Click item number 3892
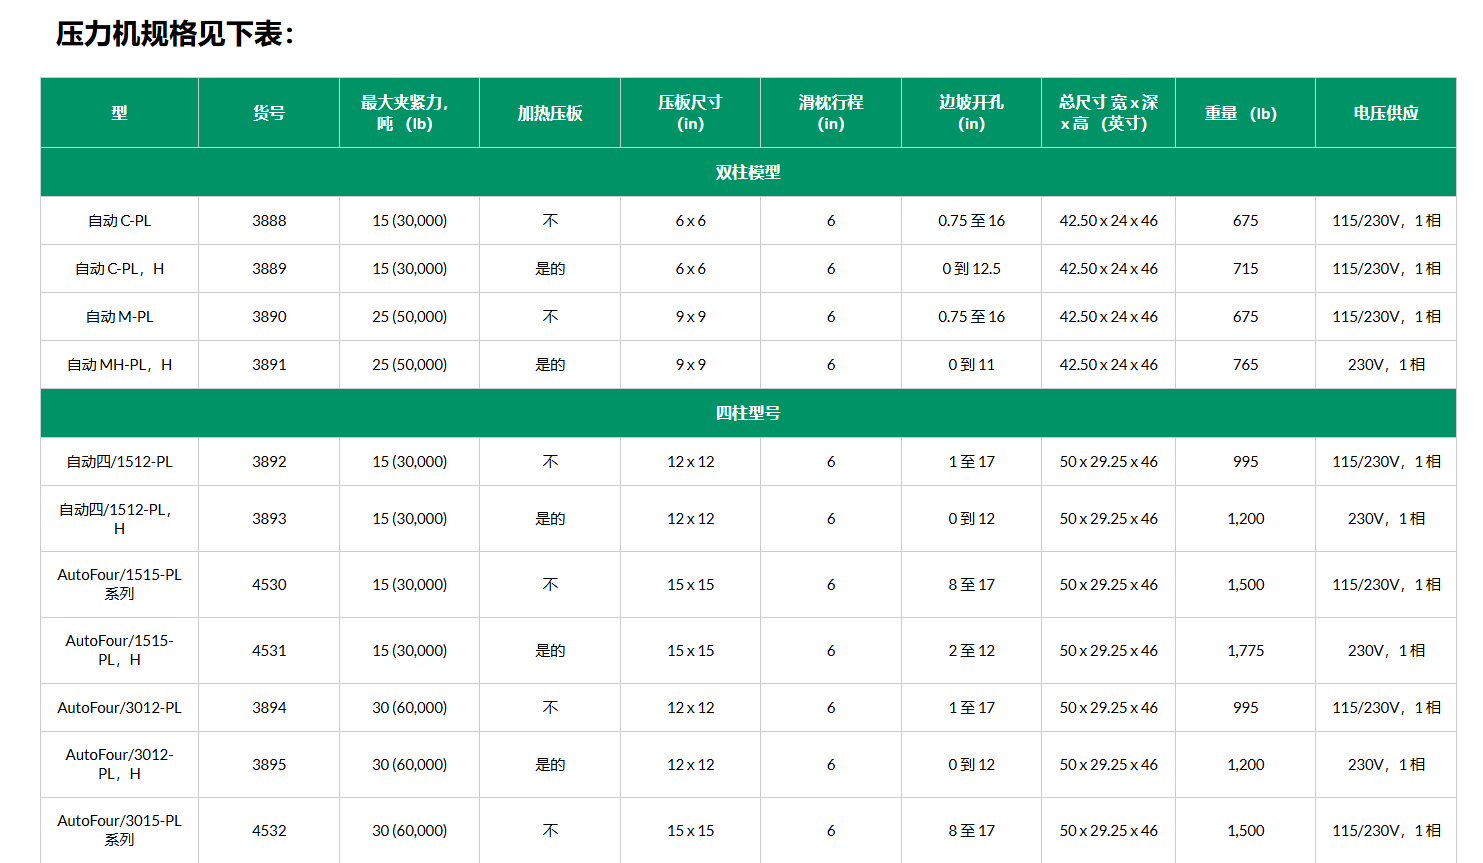The height and width of the screenshot is (863, 1483). pyautogui.click(x=269, y=462)
